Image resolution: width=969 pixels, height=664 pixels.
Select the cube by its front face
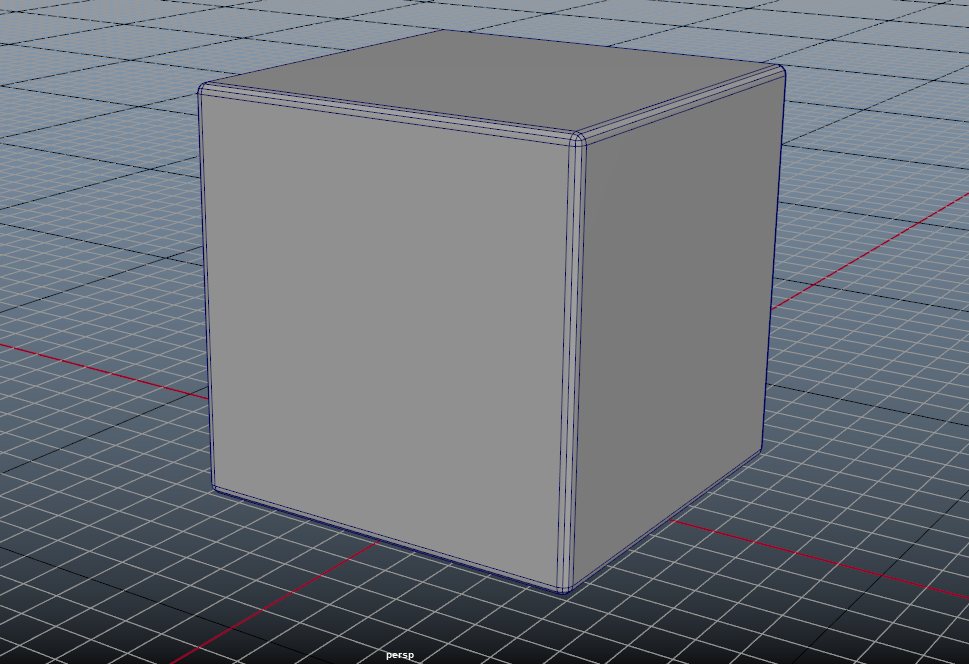(x=386, y=337)
